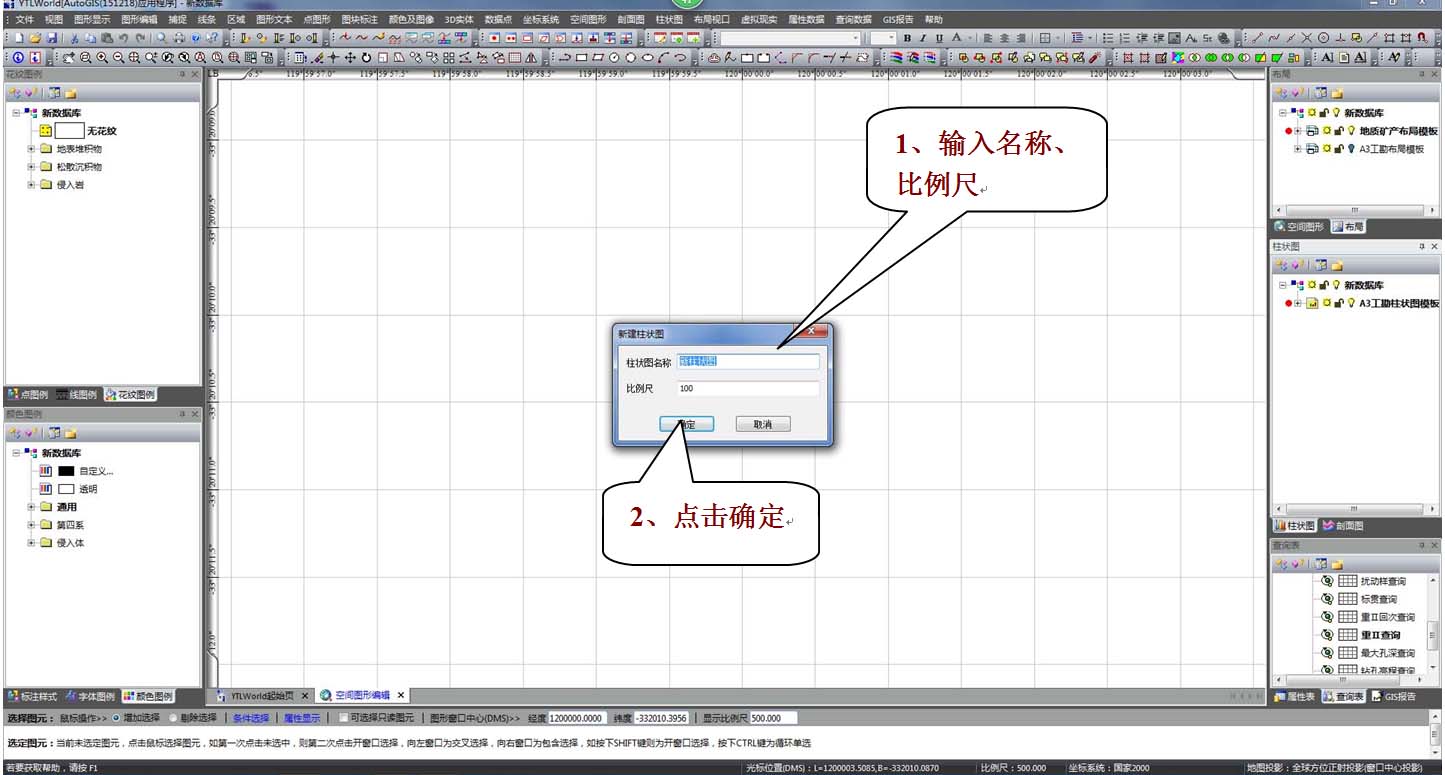
Task: Open the font size dropdown
Action: [892, 38]
